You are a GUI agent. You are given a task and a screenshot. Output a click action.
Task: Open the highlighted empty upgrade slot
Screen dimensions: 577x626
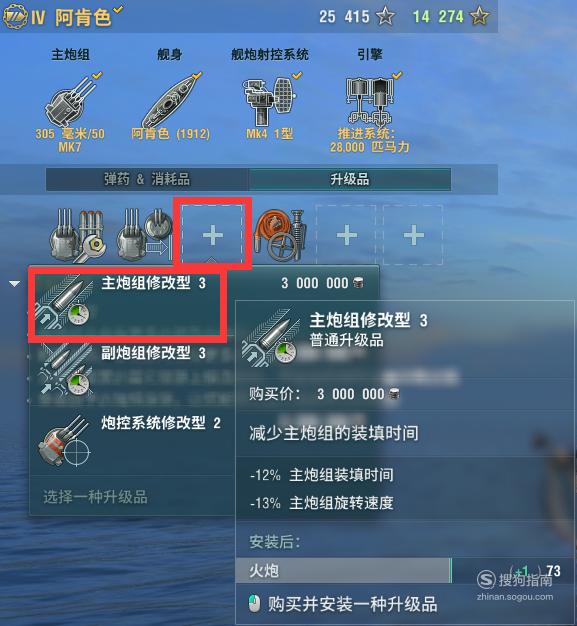click(x=212, y=234)
